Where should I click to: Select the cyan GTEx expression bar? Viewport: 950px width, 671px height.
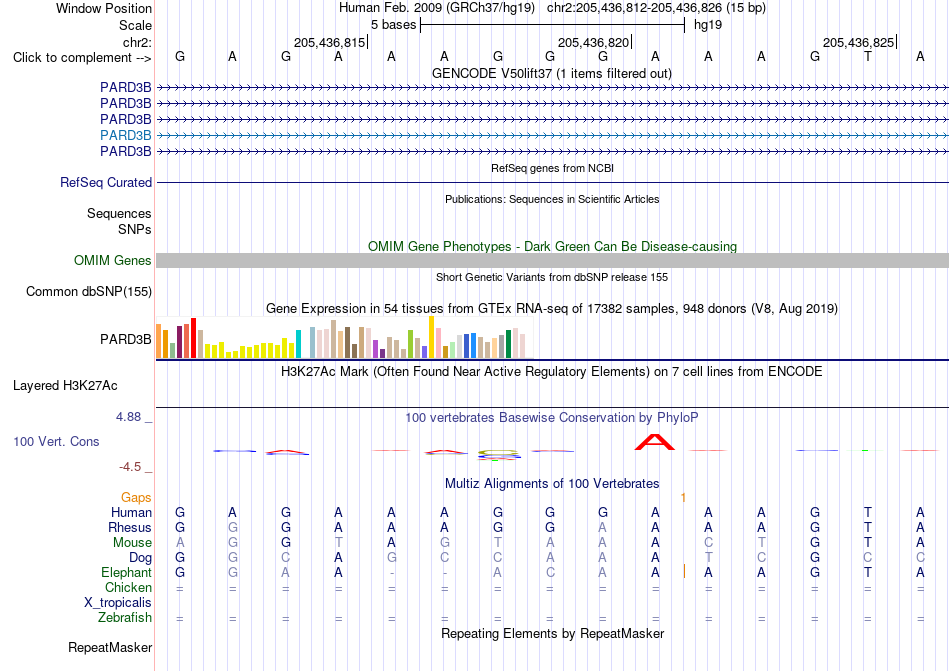point(298,344)
